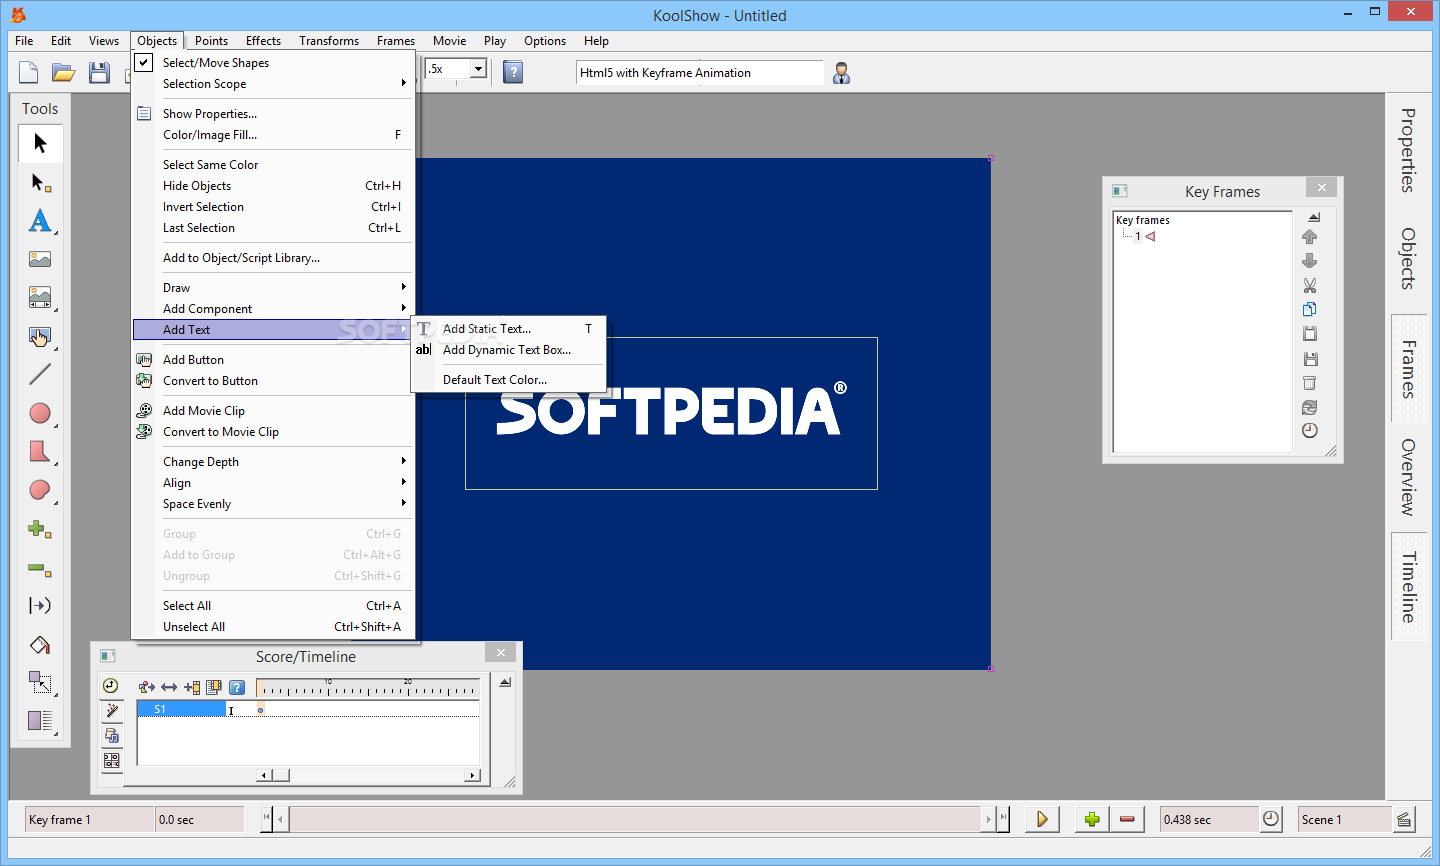Pick the blue letter A text tool
Viewport: 1440px width, 866px height.
click(40, 221)
